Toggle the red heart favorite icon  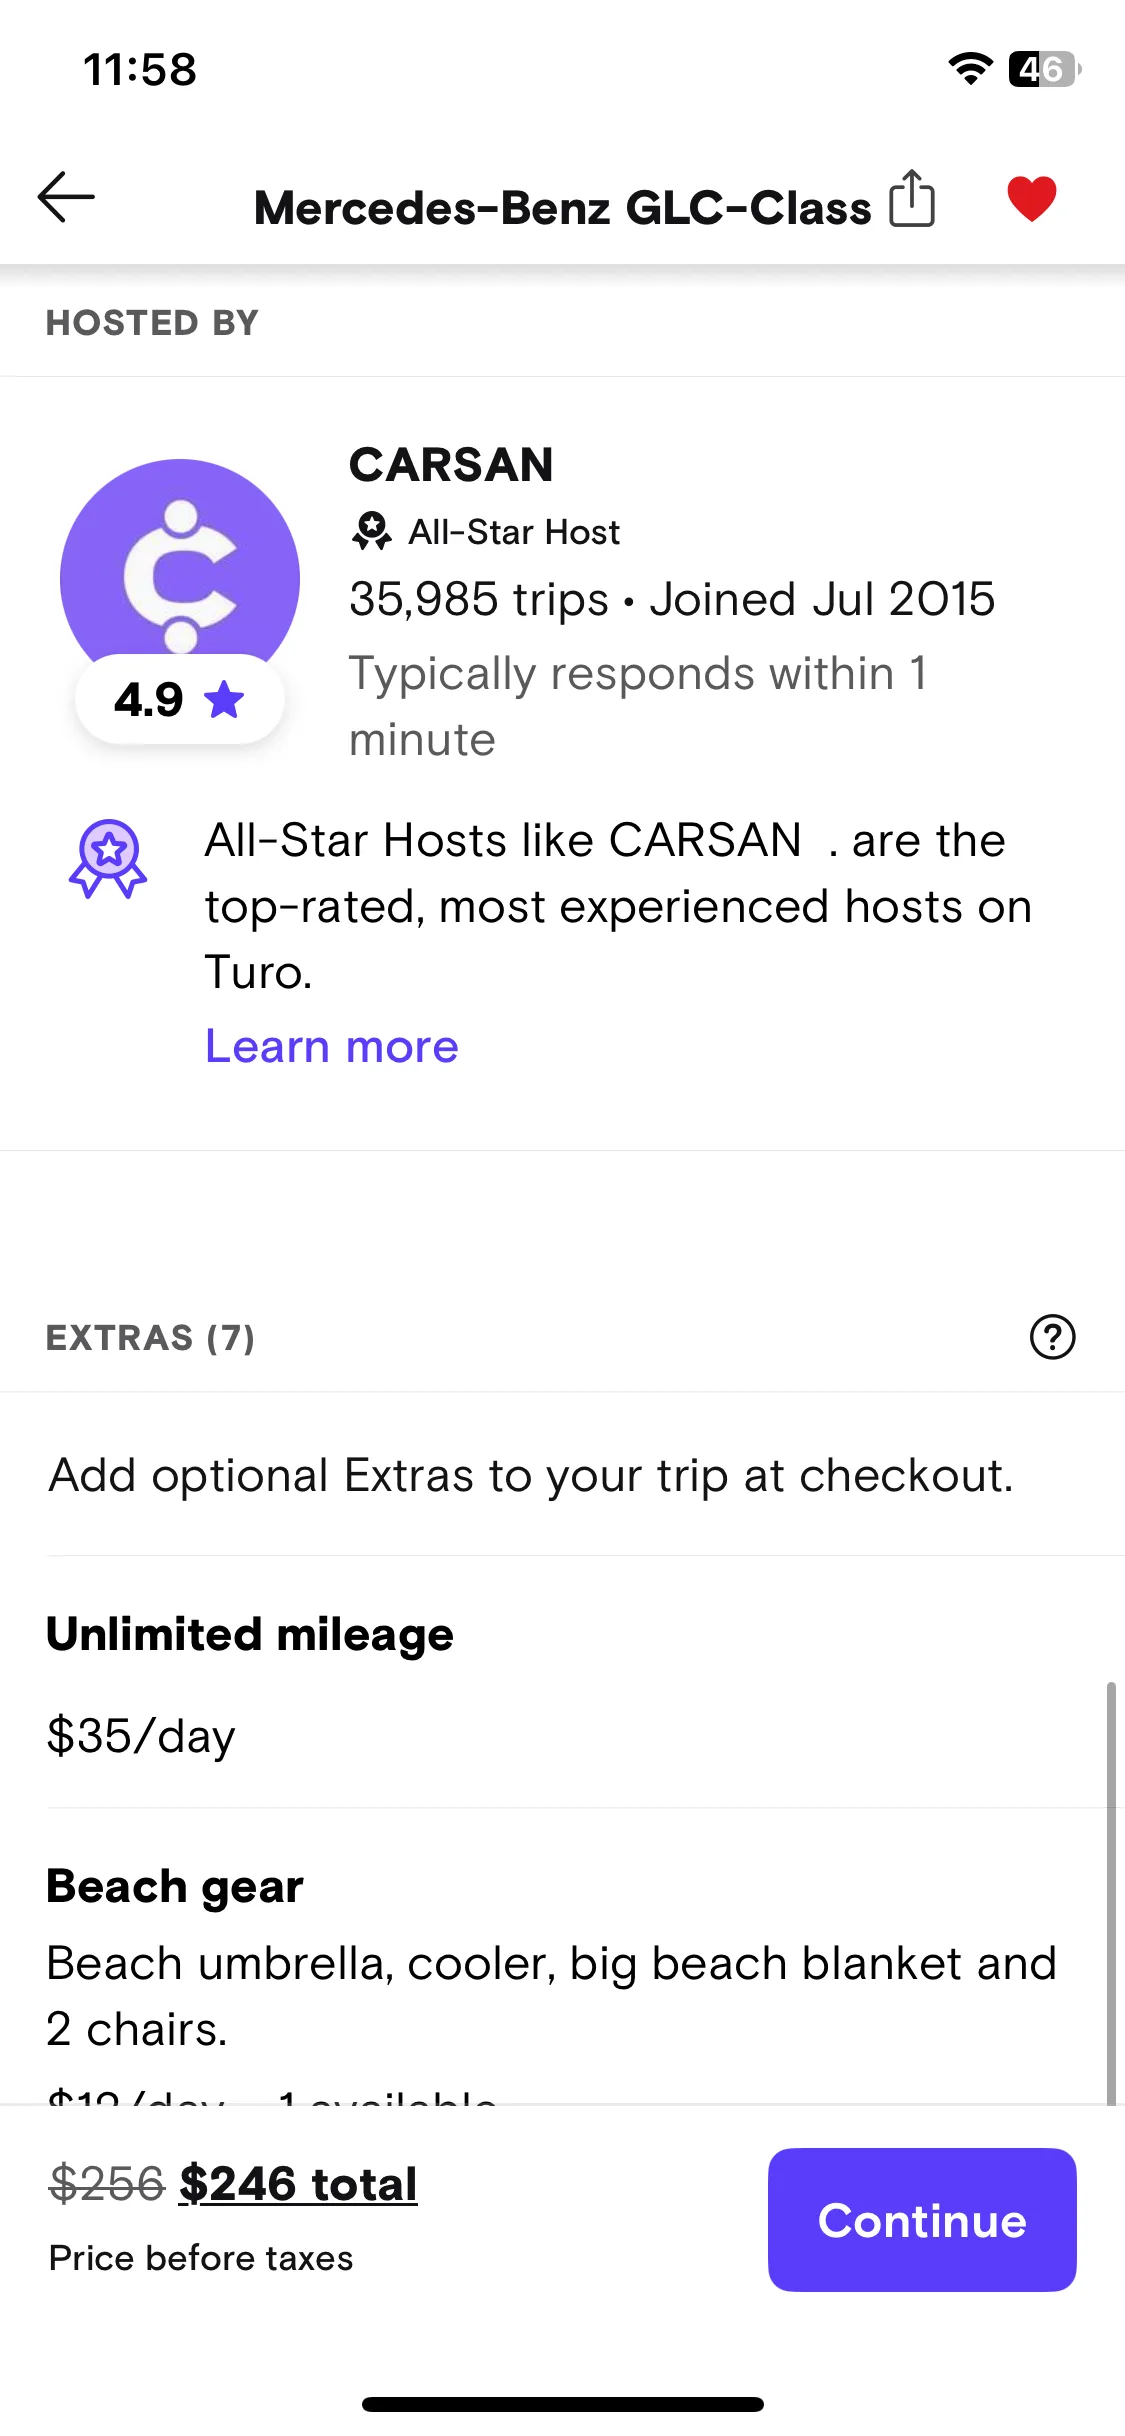pyautogui.click(x=1031, y=198)
